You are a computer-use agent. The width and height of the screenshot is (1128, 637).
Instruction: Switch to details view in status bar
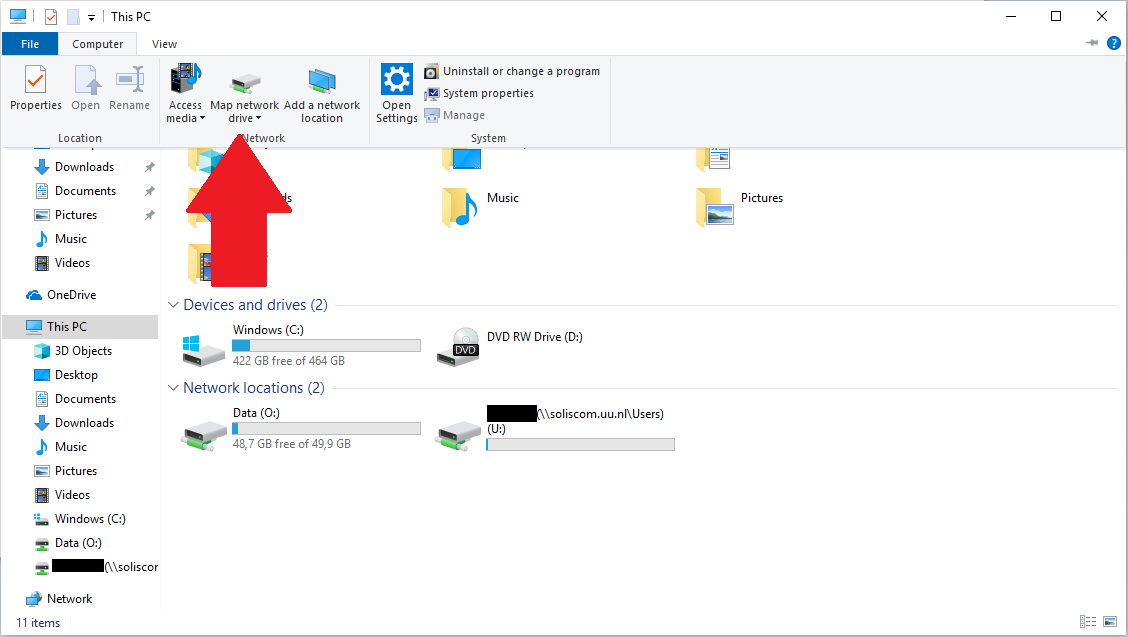click(1087, 622)
